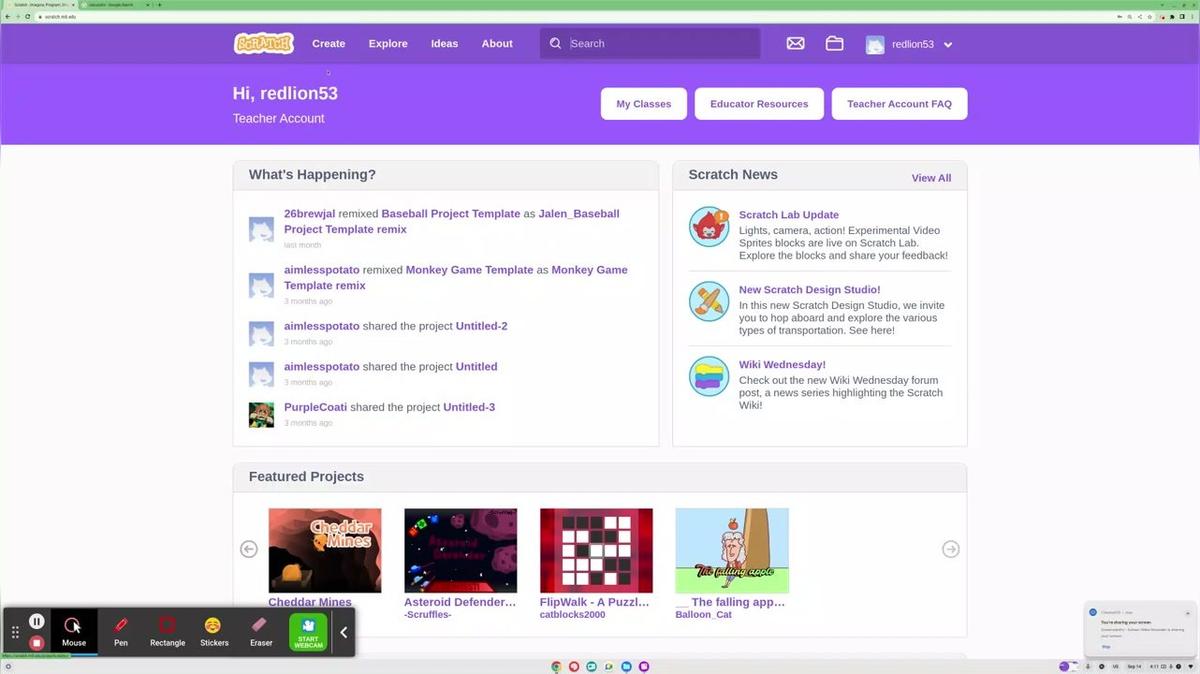
Task: Click View All in Scratch News
Action: (x=931, y=178)
